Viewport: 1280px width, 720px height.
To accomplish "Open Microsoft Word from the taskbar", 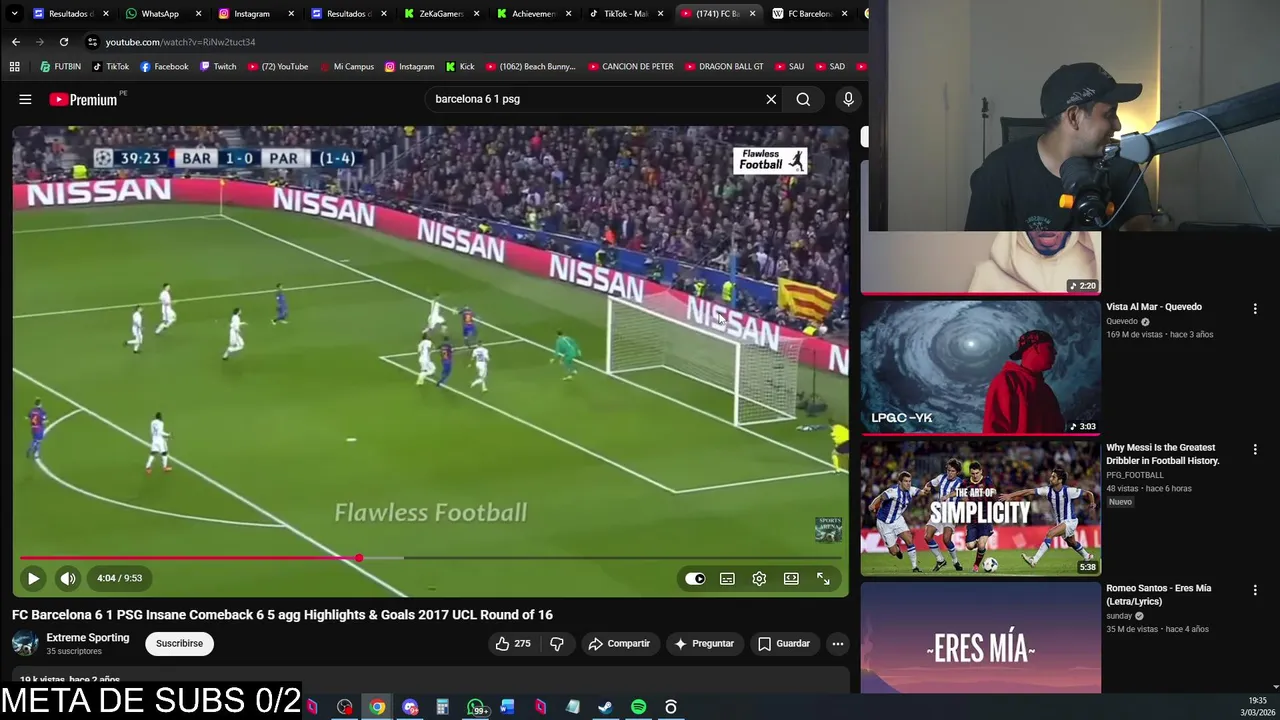I will pyautogui.click(x=507, y=707).
